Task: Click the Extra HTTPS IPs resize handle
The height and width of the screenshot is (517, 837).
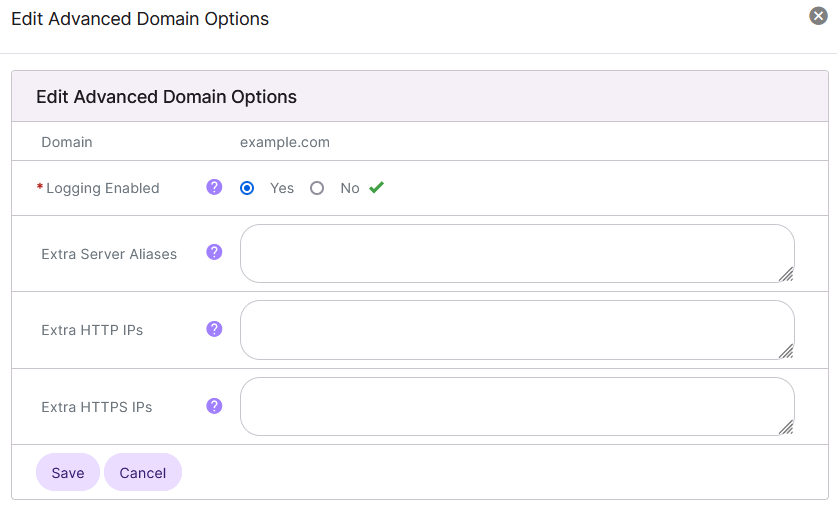Action: 786,427
